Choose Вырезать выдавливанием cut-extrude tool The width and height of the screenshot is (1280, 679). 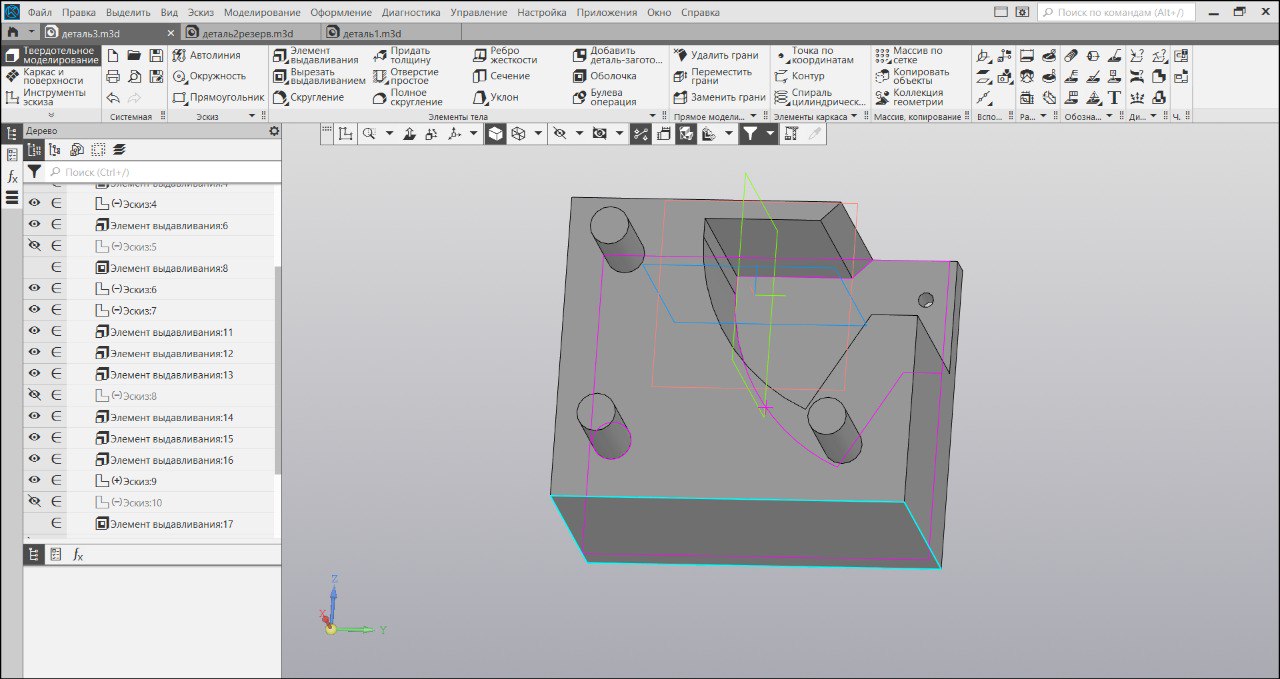point(319,76)
